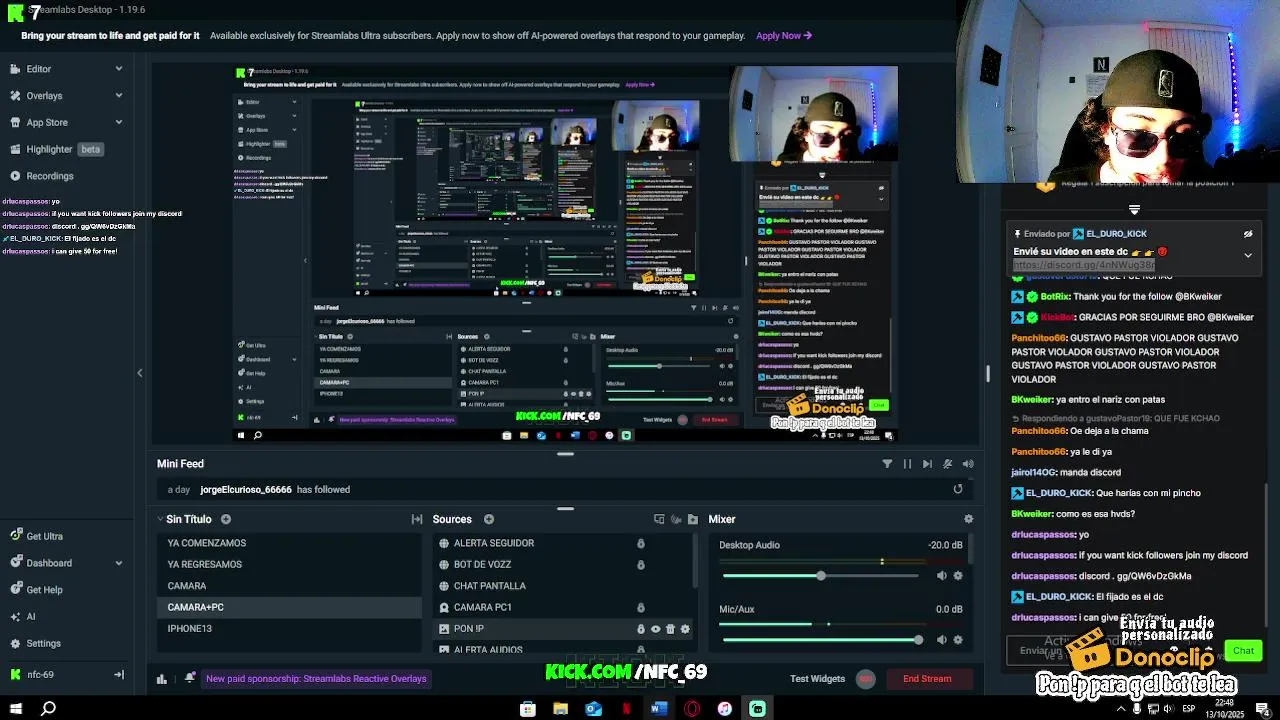Log out using icon beside nfc-69
Viewport: 1280px width, 720px height.
coord(118,675)
